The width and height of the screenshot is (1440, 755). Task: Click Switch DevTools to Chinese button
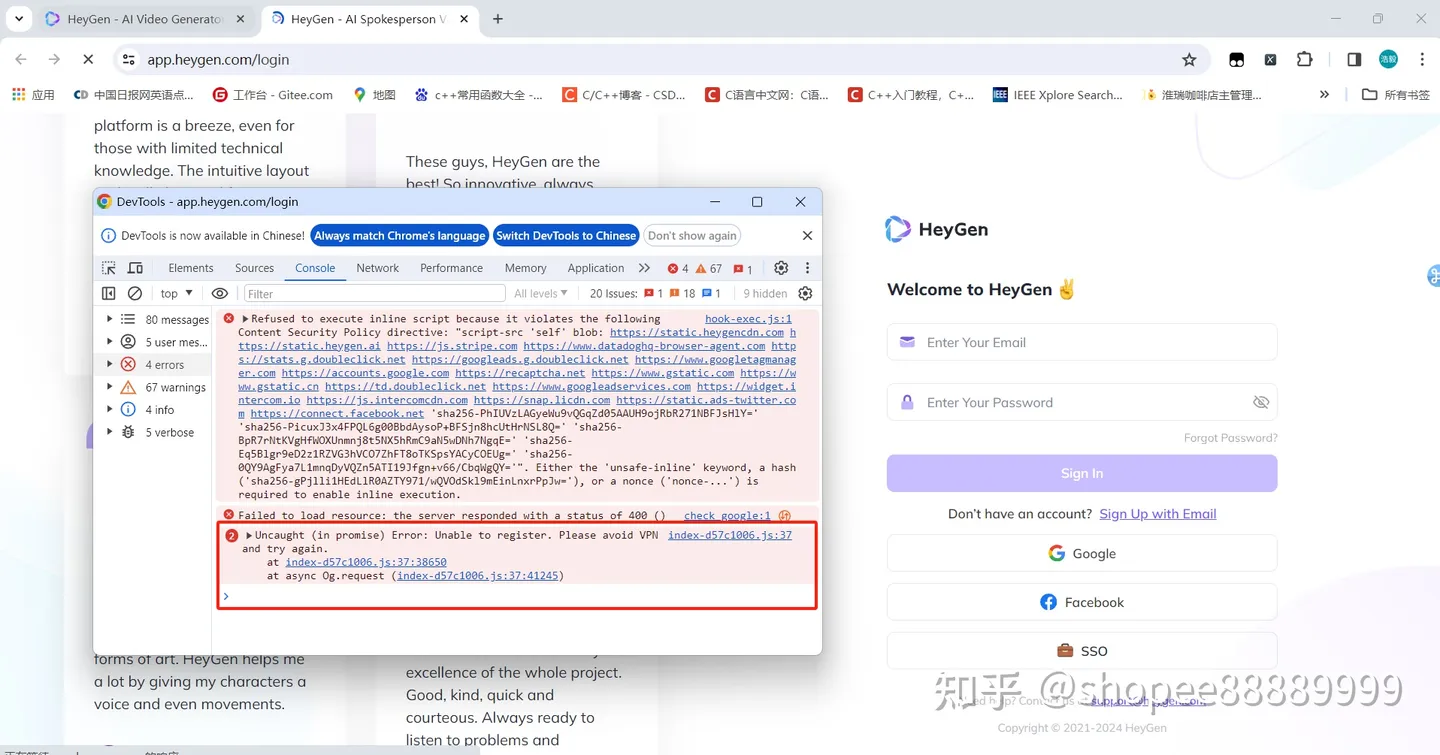pyautogui.click(x=566, y=235)
